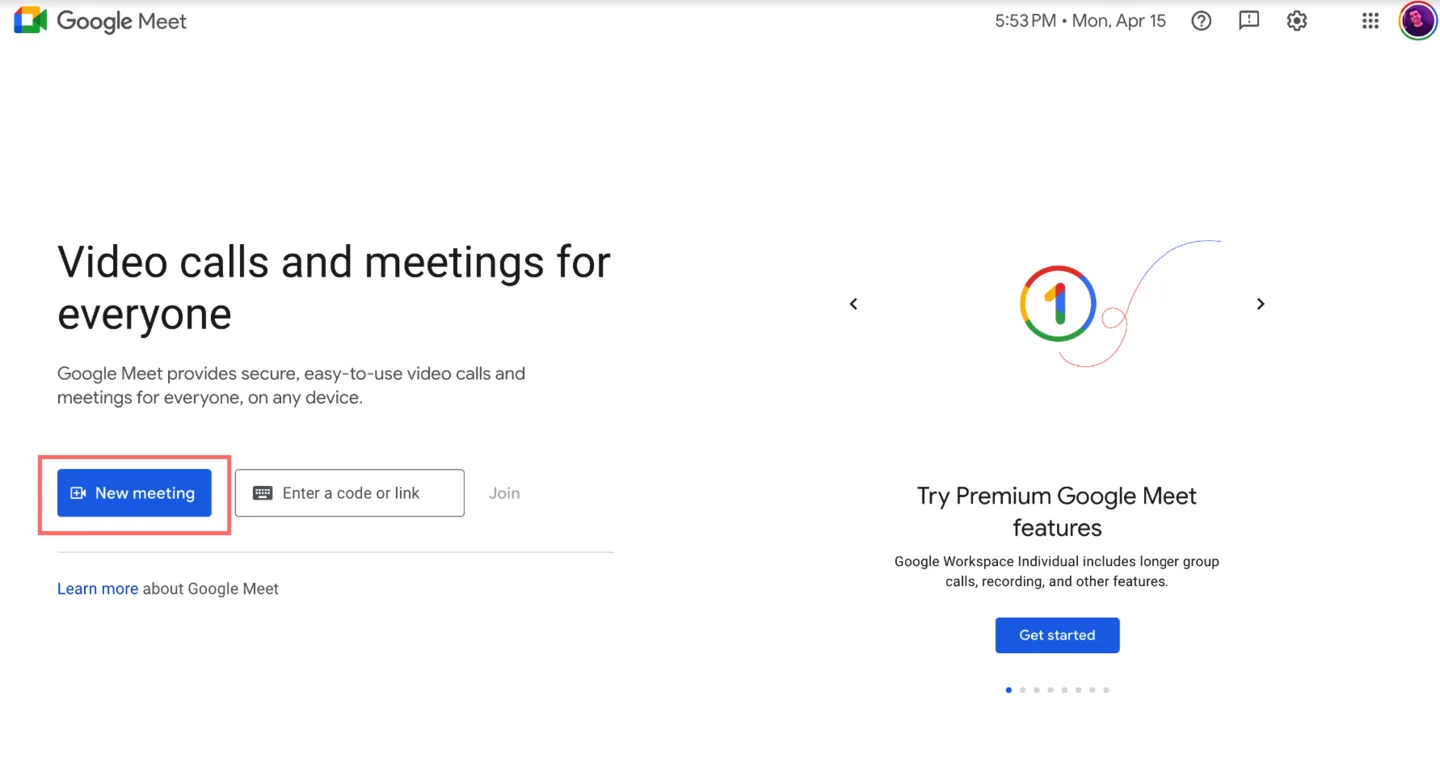Click 'Google Meet provides secure' description text
Screen dimensions: 1440x760
291,385
